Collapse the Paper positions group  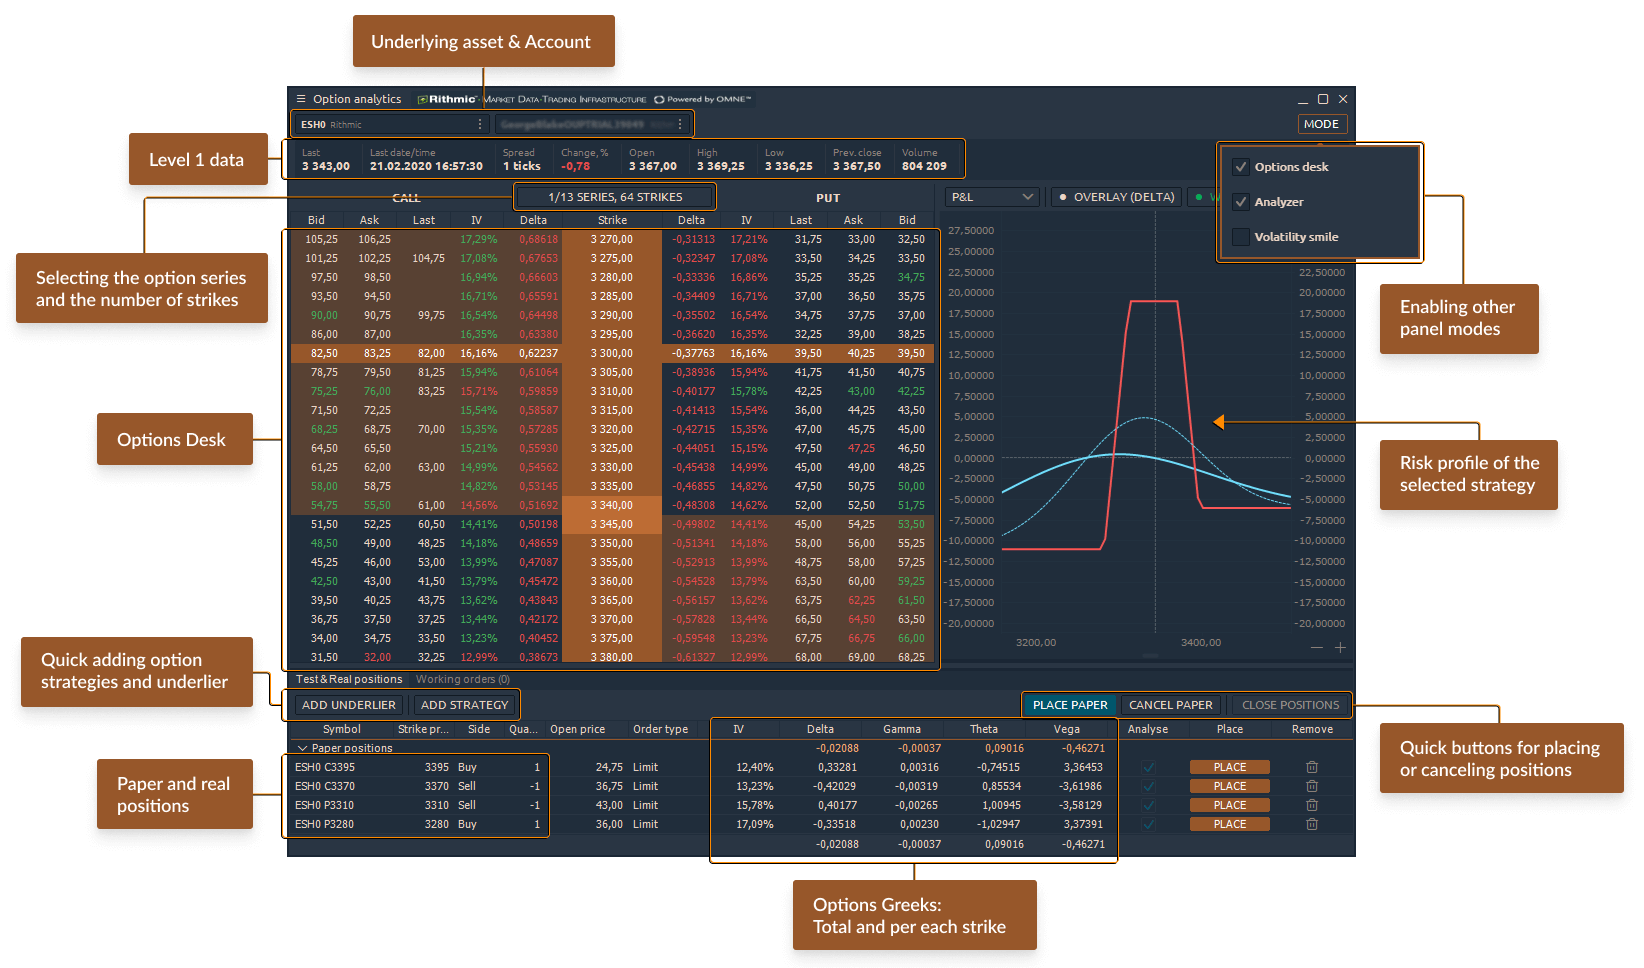pos(302,748)
